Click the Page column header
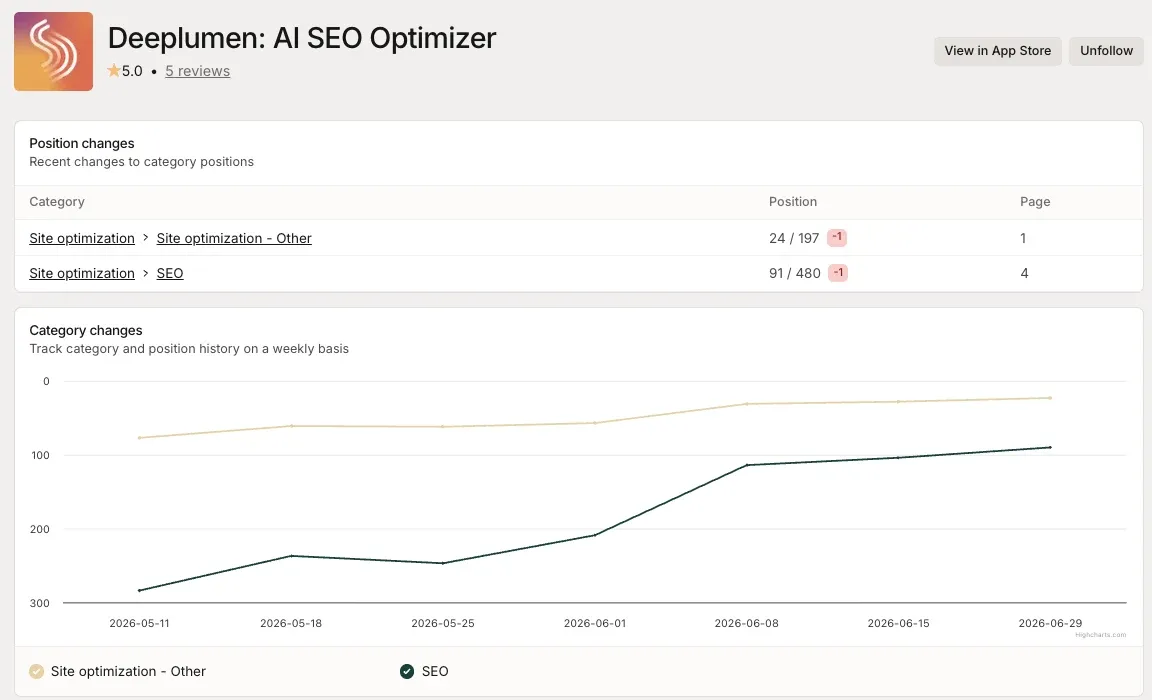Screen dimensions: 1152x700 (1035, 201)
